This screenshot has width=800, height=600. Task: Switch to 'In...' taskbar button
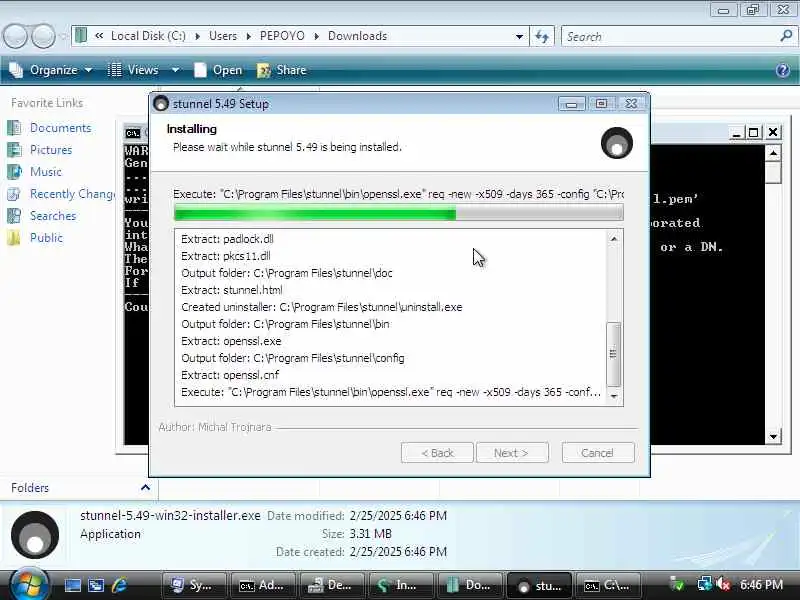pyautogui.click(x=402, y=586)
